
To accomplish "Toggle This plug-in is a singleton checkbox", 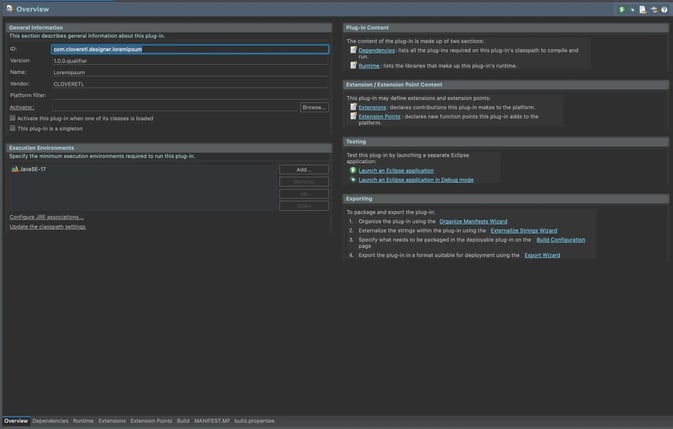I will [12, 128].
